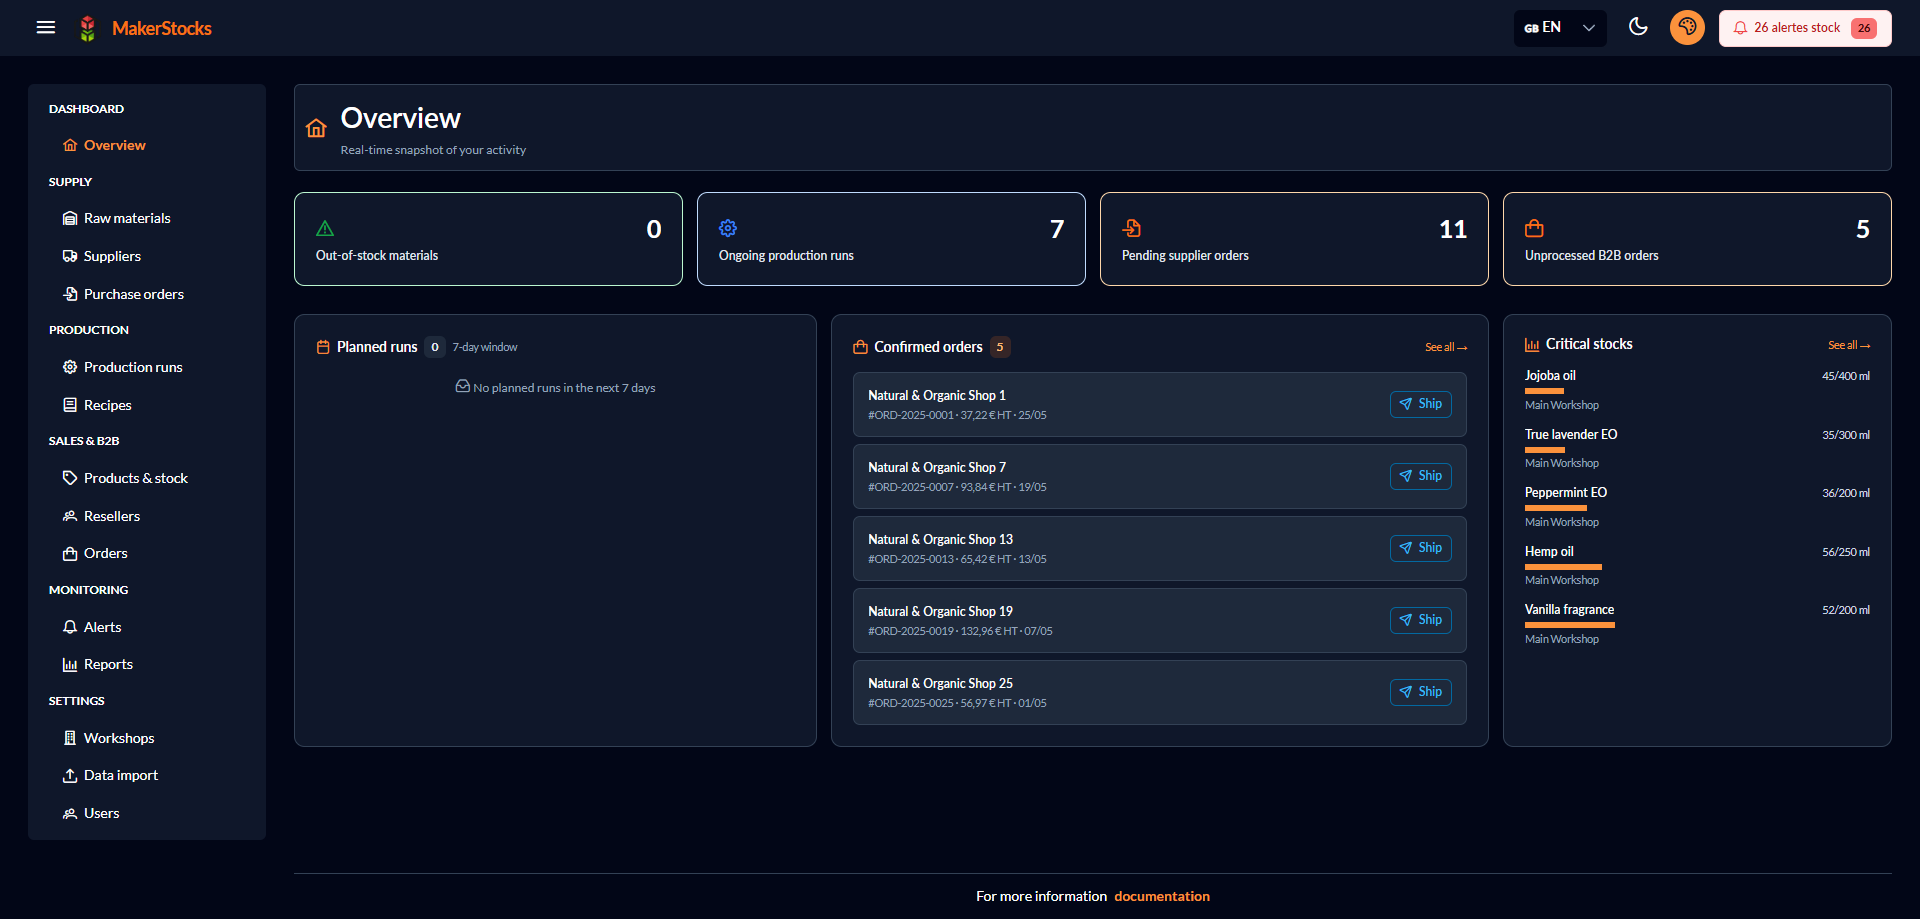Click the Purchase orders icon in sidebar
The width and height of the screenshot is (1920, 919).
pyautogui.click(x=70, y=294)
